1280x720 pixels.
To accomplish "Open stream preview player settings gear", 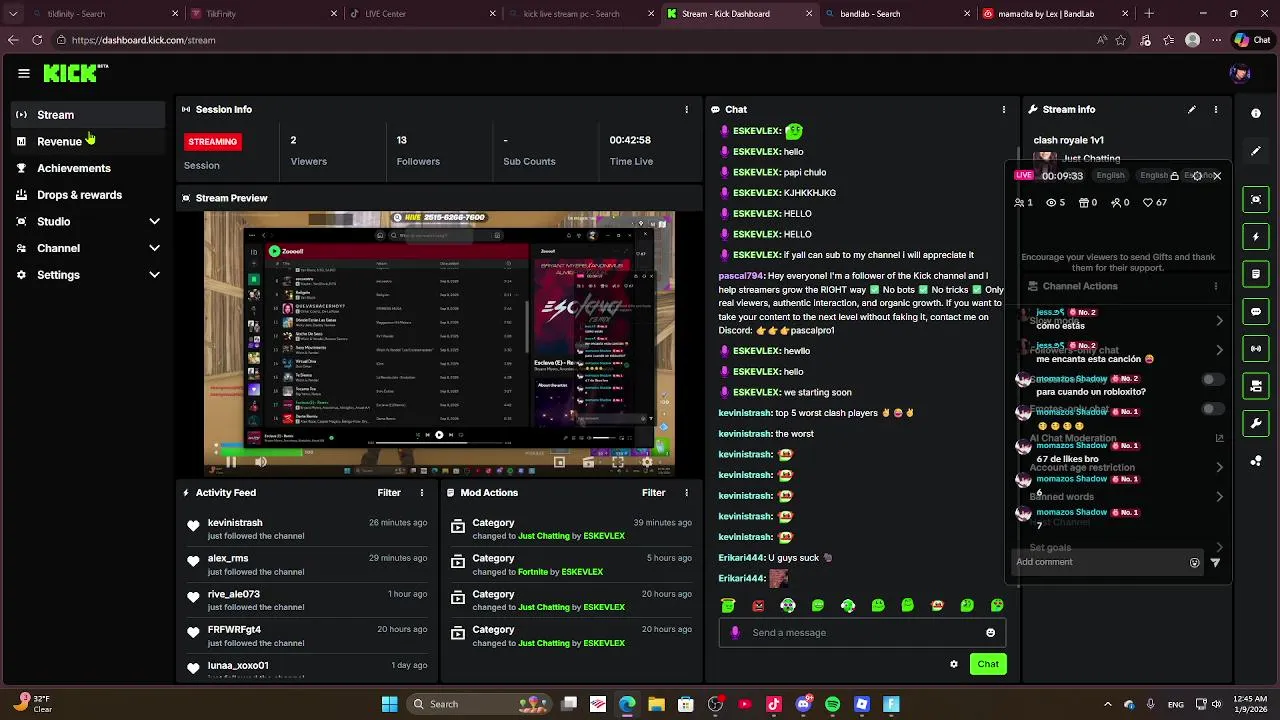I will pyautogui.click(x=647, y=462).
